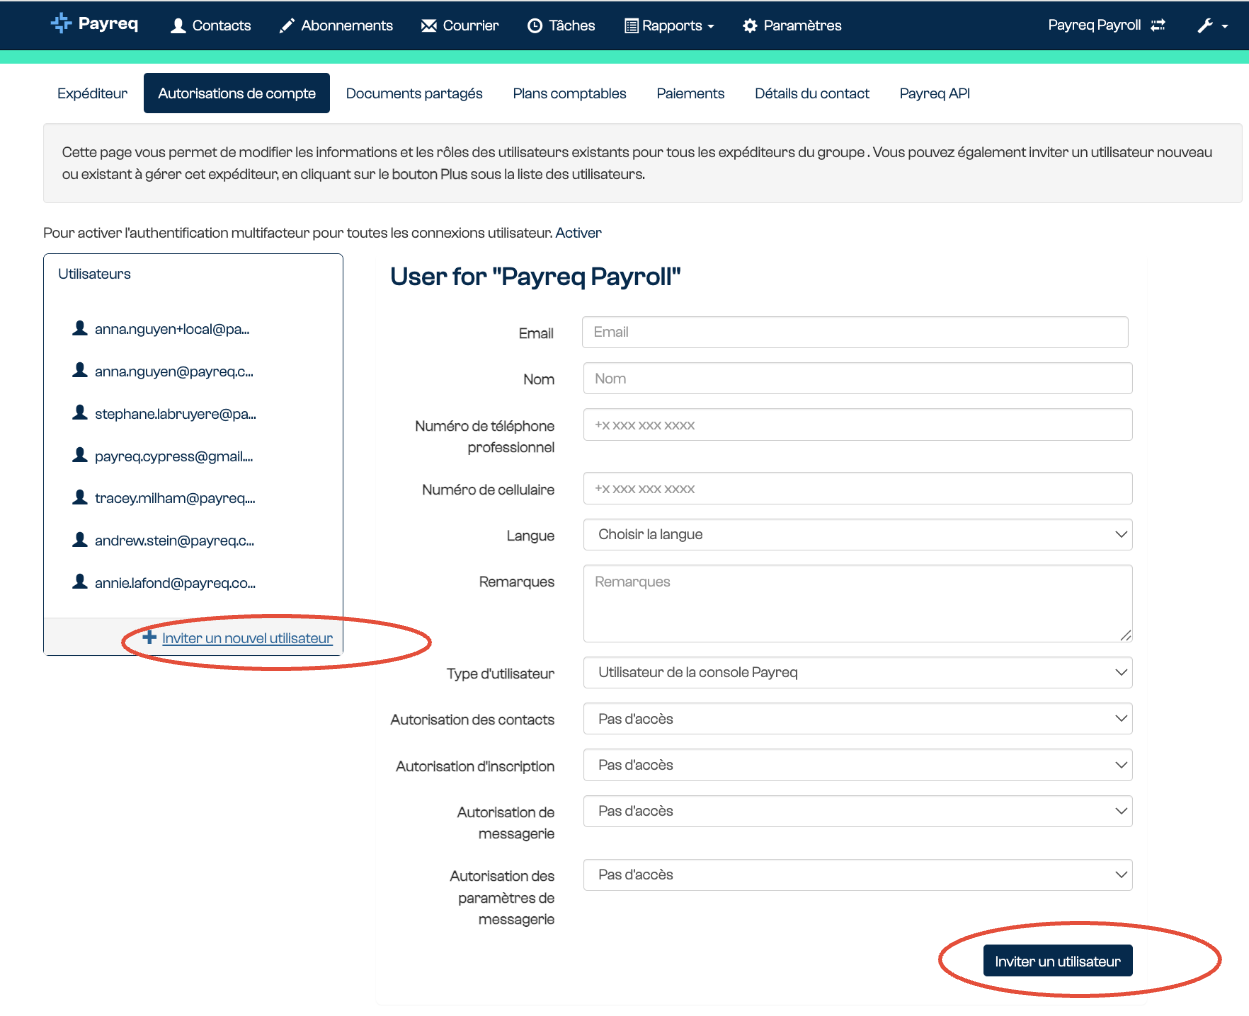Click user icon beside andrew.stein
Image resolution: width=1249 pixels, height=1016 pixels.
(80, 539)
